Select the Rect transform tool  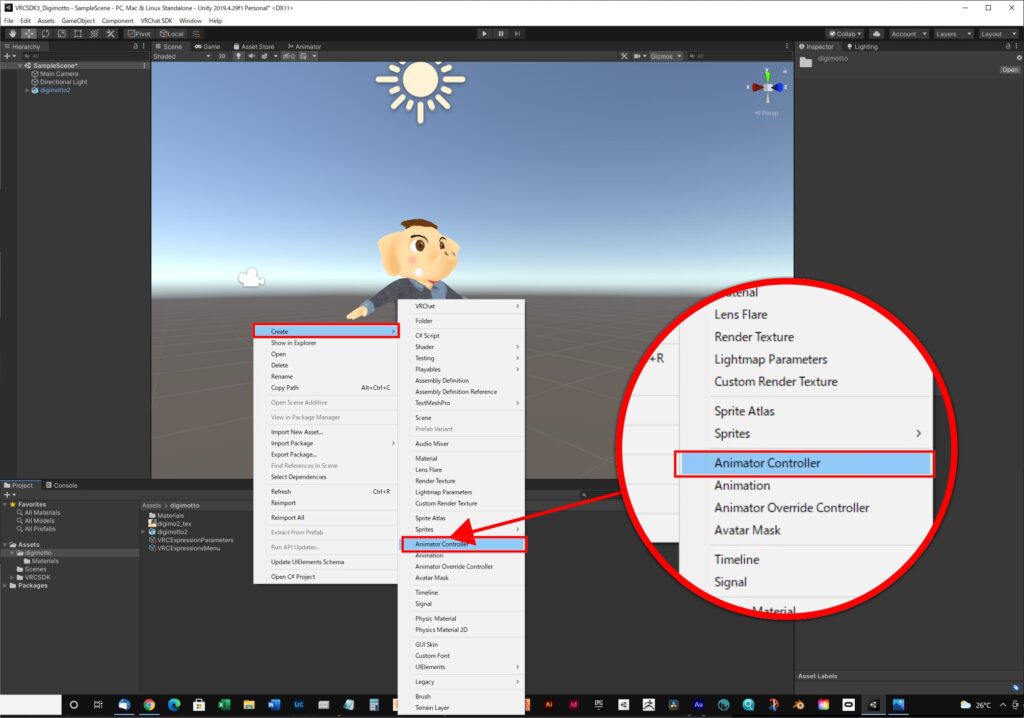78,33
